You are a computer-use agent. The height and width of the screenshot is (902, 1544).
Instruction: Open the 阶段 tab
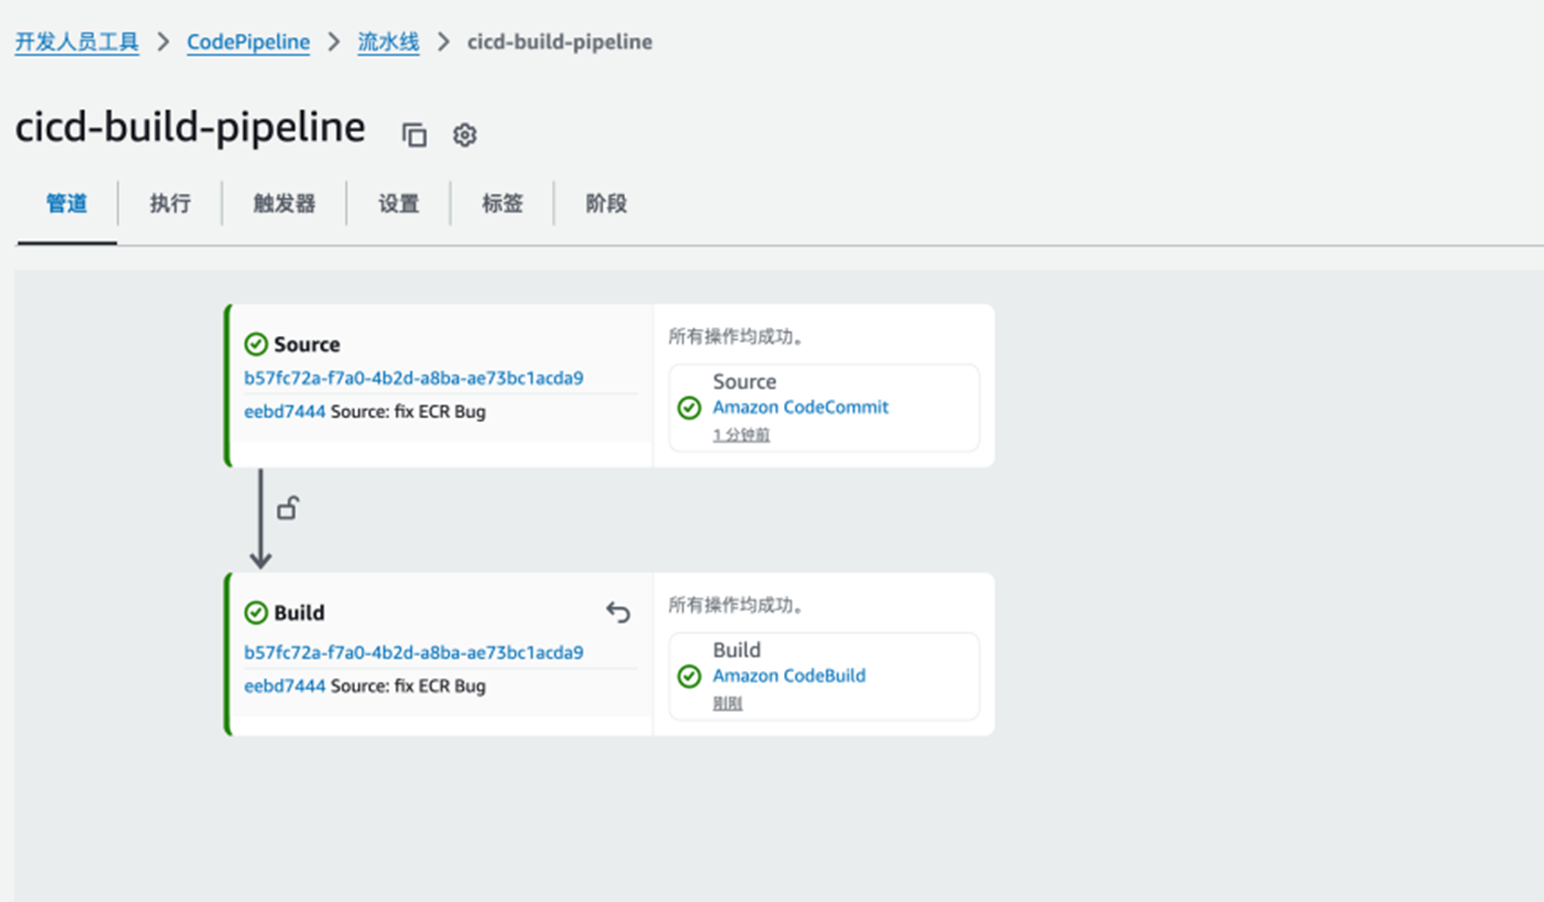pyautogui.click(x=606, y=204)
